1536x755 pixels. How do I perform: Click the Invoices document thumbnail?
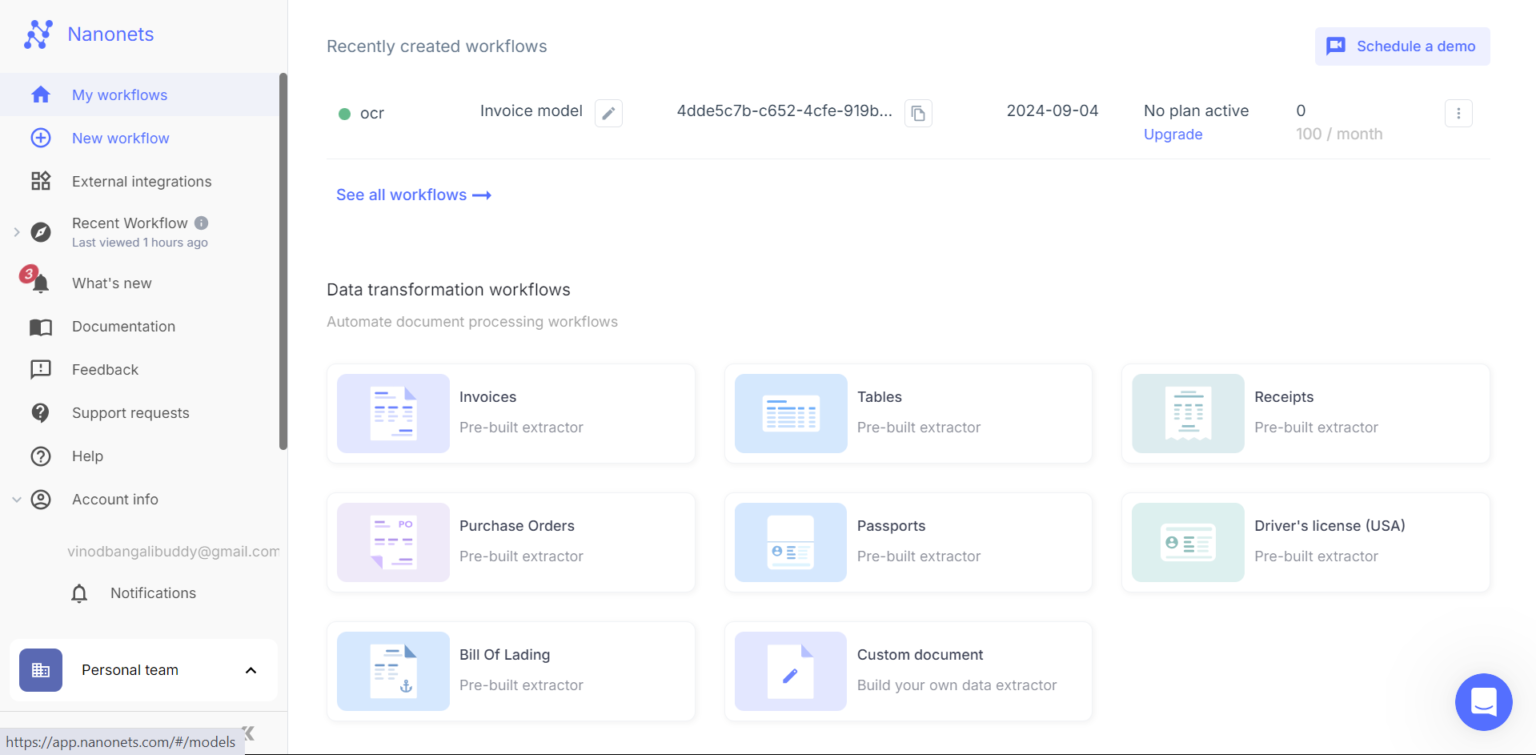coord(393,413)
